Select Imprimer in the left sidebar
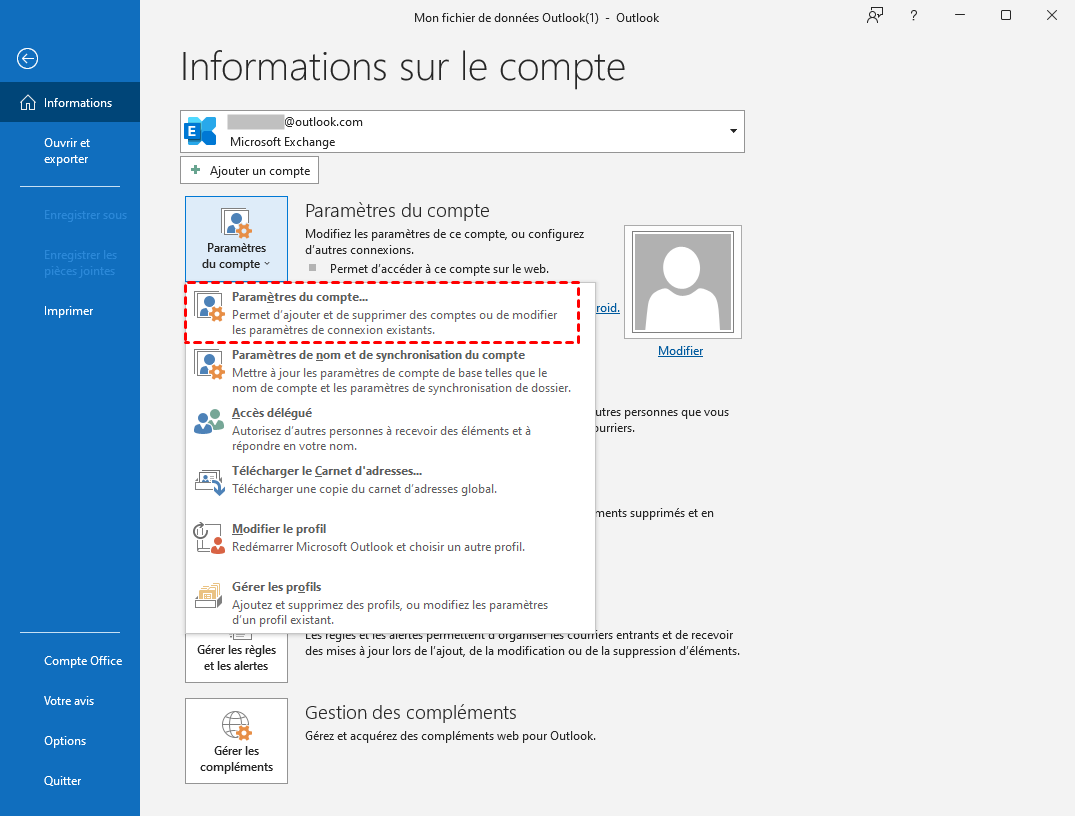Viewport: 1075px width, 816px height. (x=70, y=311)
